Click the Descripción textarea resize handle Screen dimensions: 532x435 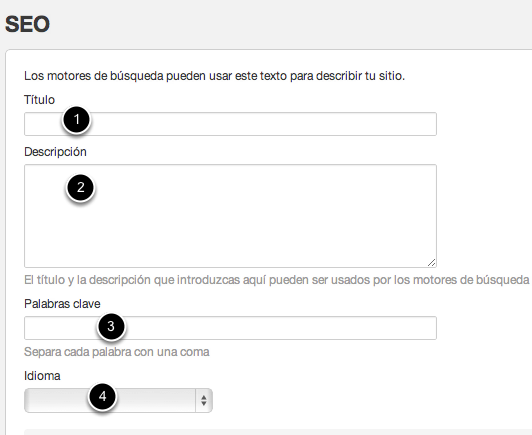click(x=432, y=263)
